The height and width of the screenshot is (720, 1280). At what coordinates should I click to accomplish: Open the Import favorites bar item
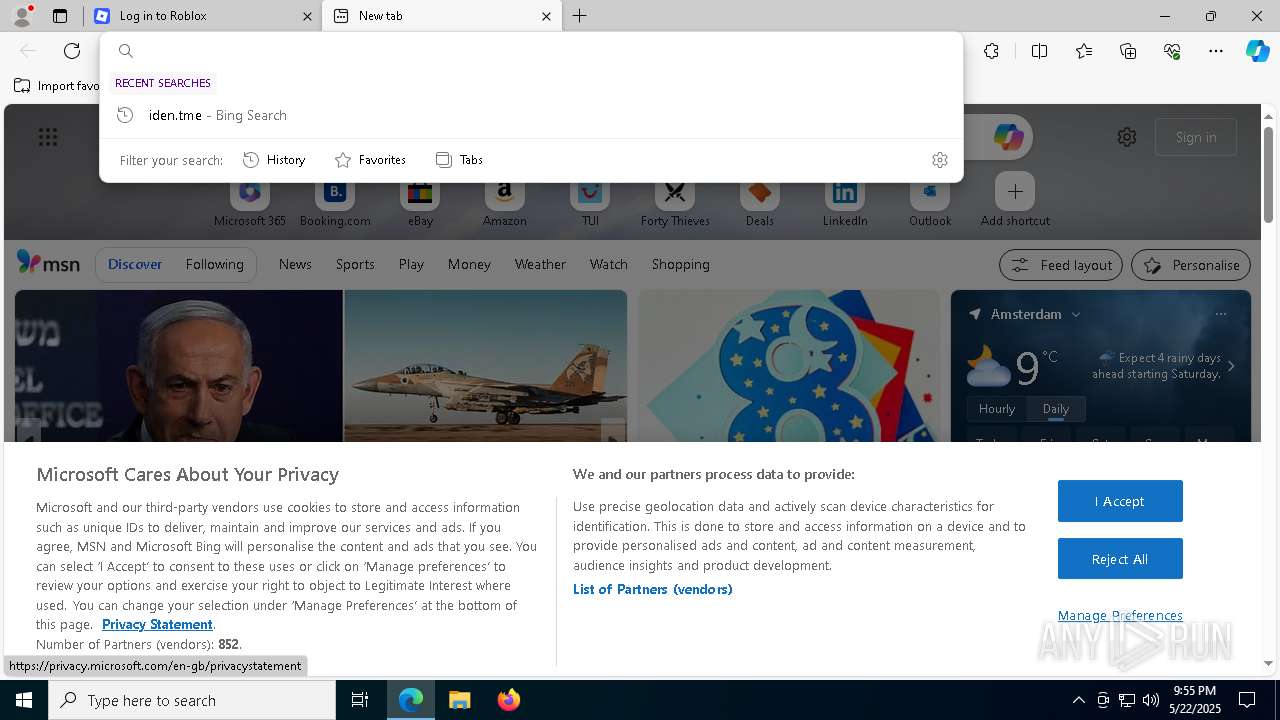(x=56, y=86)
